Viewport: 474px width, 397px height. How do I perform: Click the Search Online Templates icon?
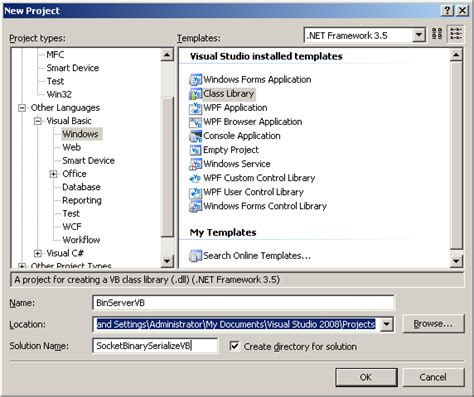click(195, 256)
